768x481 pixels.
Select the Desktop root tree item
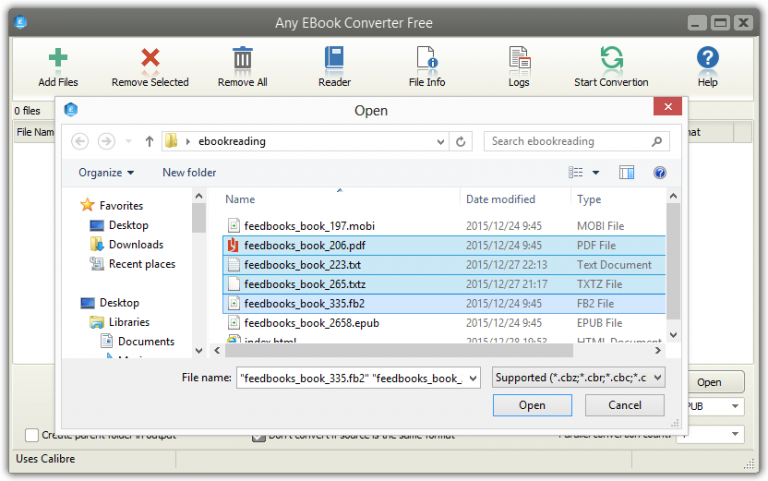[x=119, y=303]
